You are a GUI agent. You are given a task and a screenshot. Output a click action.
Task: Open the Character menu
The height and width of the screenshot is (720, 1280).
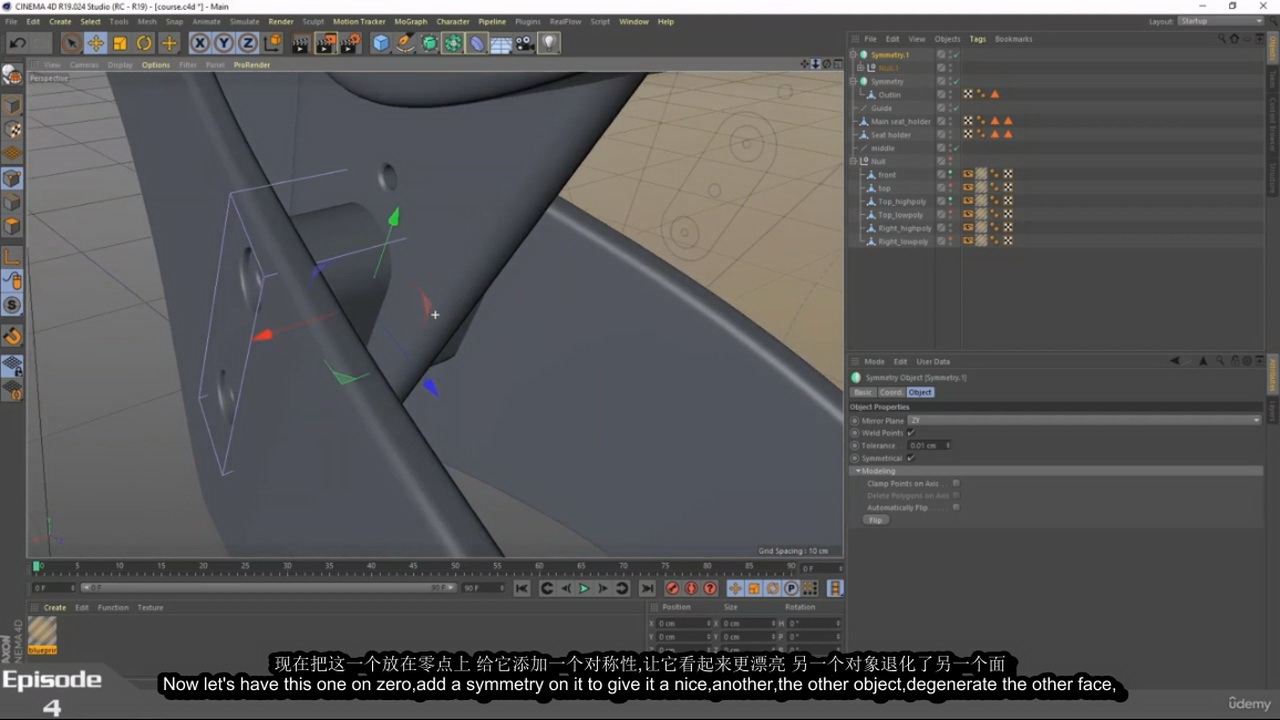453,21
